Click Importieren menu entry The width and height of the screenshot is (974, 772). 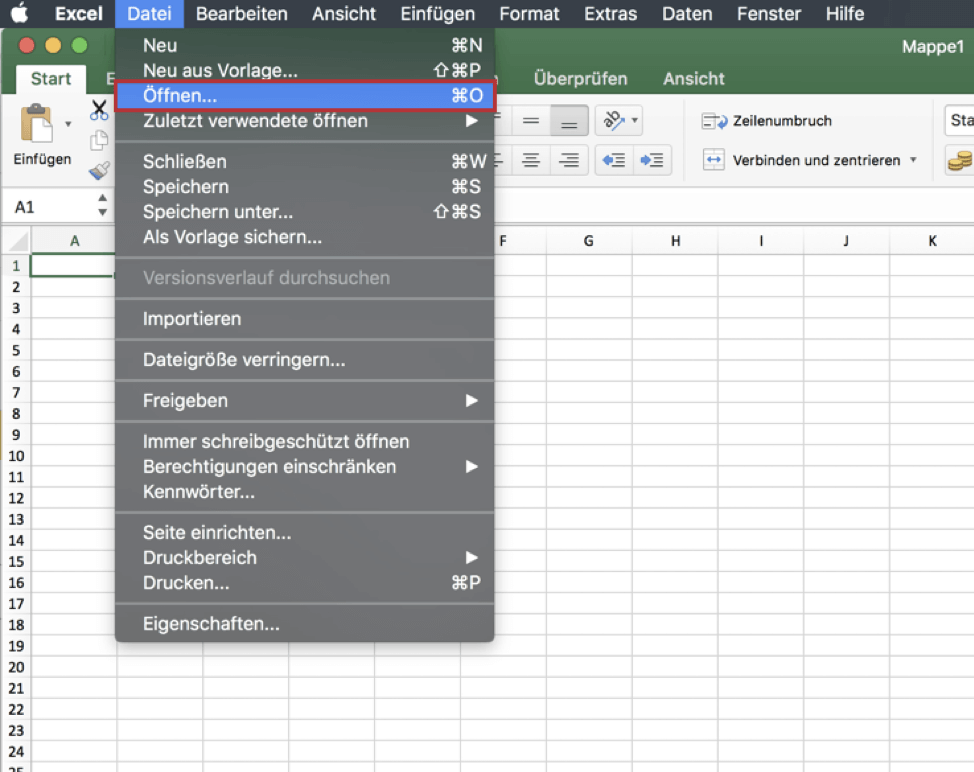point(304,319)
